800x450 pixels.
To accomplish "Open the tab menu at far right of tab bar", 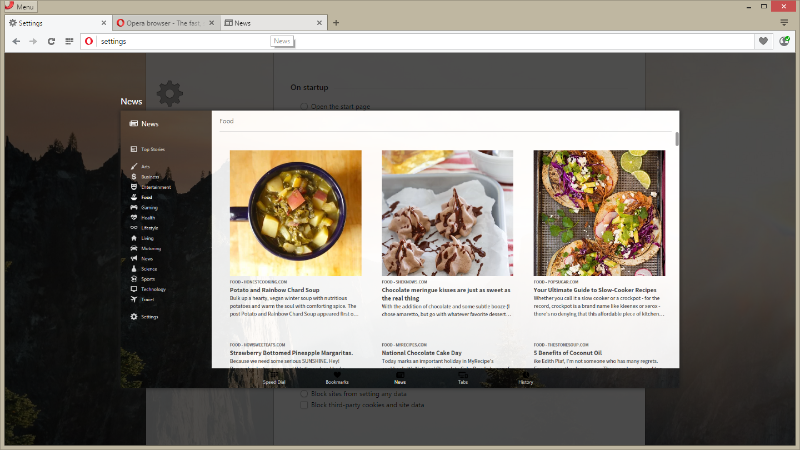I will point(785,22).
